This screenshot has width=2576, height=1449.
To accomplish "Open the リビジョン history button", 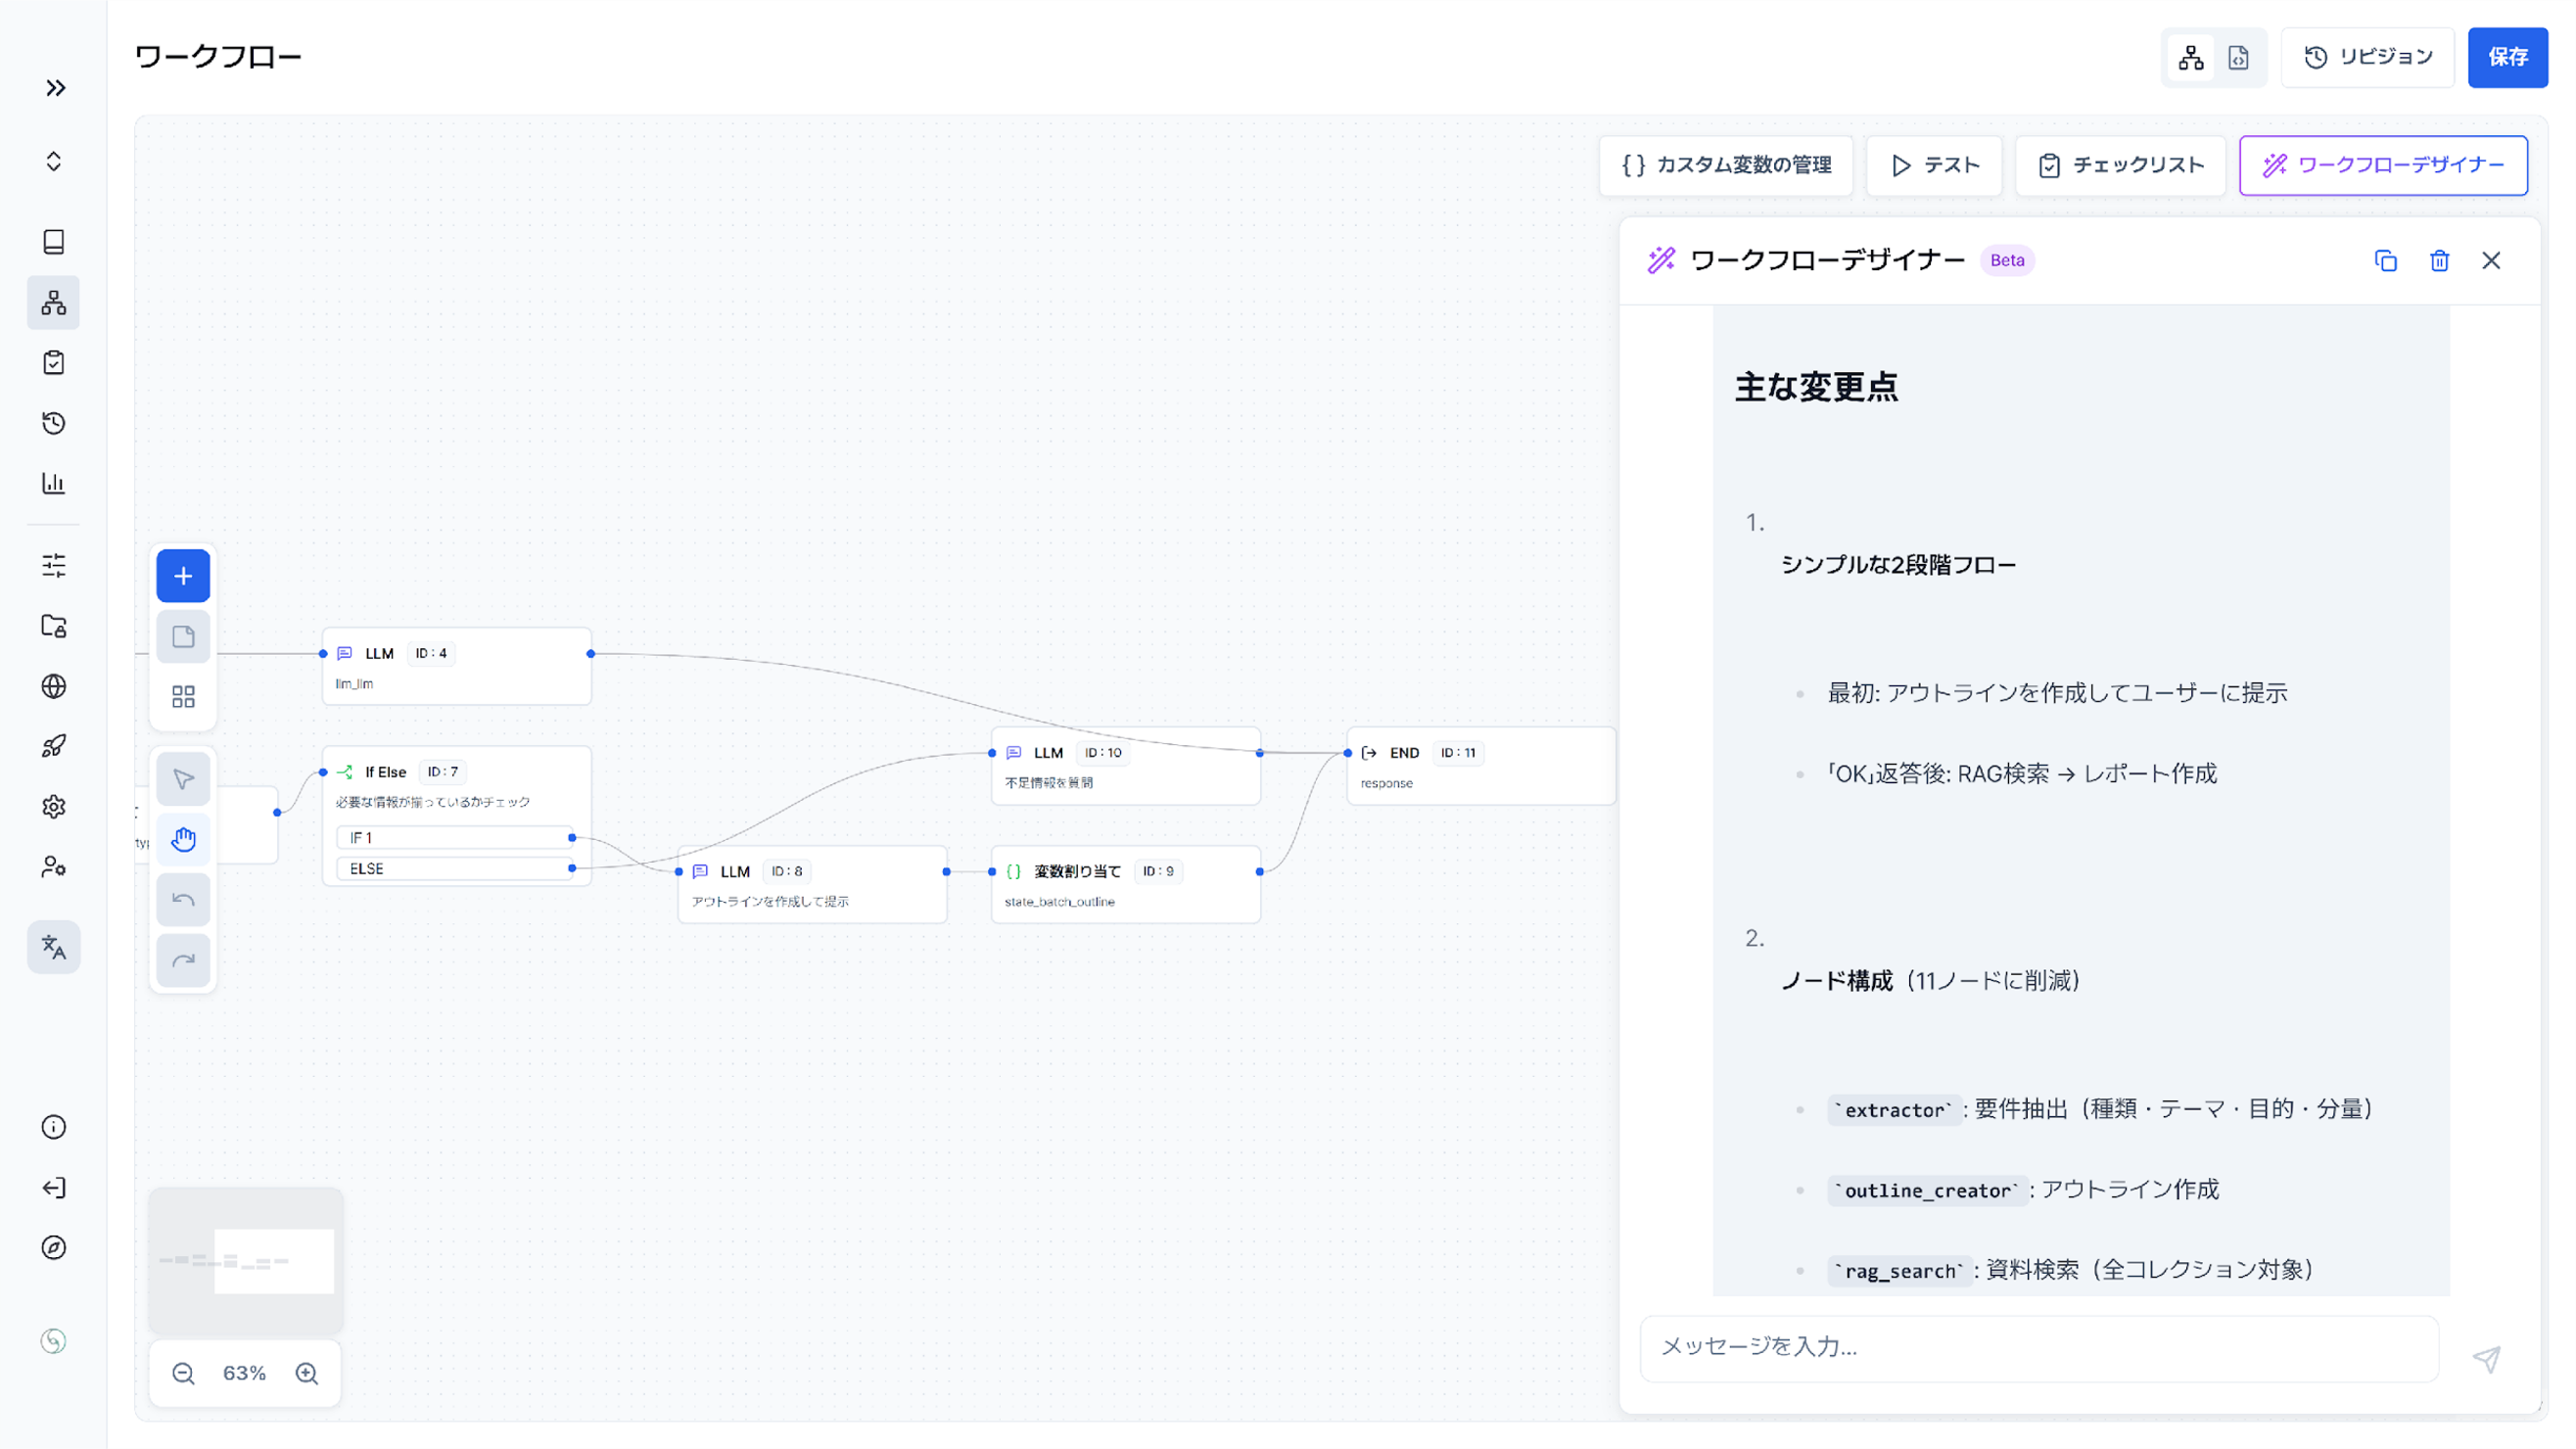I will [x=2368, y=57].
